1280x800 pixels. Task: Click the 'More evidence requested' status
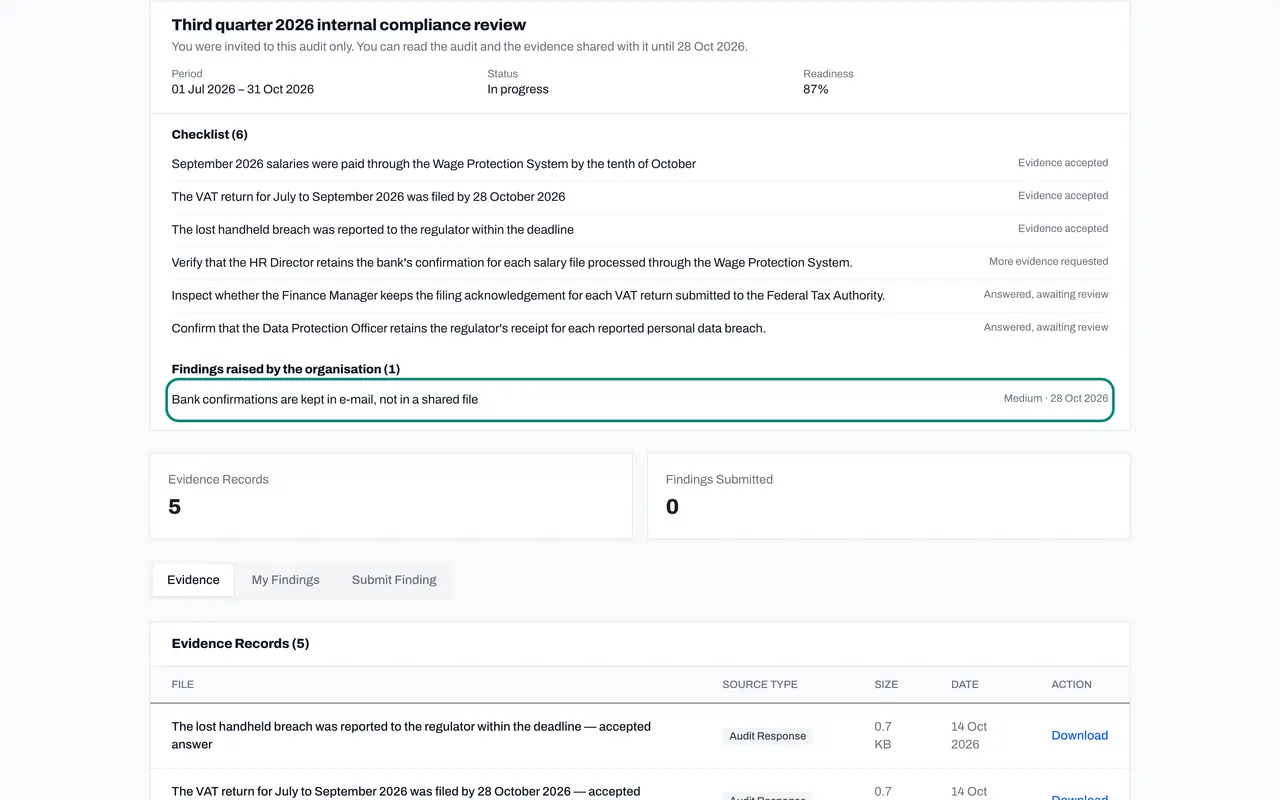coord(1048,262)
